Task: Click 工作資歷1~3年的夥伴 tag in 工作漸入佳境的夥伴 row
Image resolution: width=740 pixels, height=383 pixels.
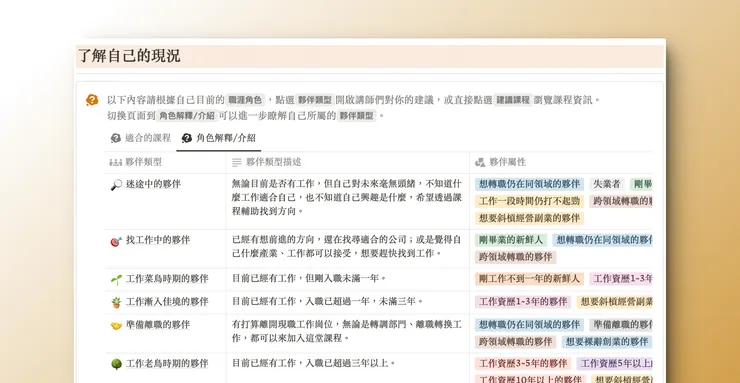Action: (x=523, y=302)
